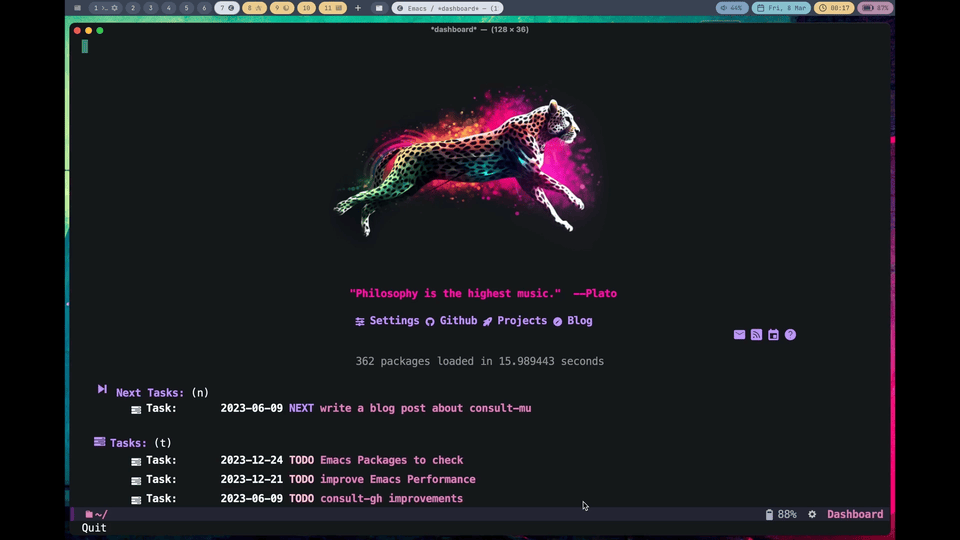The width and height of the screenshot is (960, 540).
Task: Click the Next Tasks skip-forward icon
Action: pyautogui.click(x=102, y=389)
